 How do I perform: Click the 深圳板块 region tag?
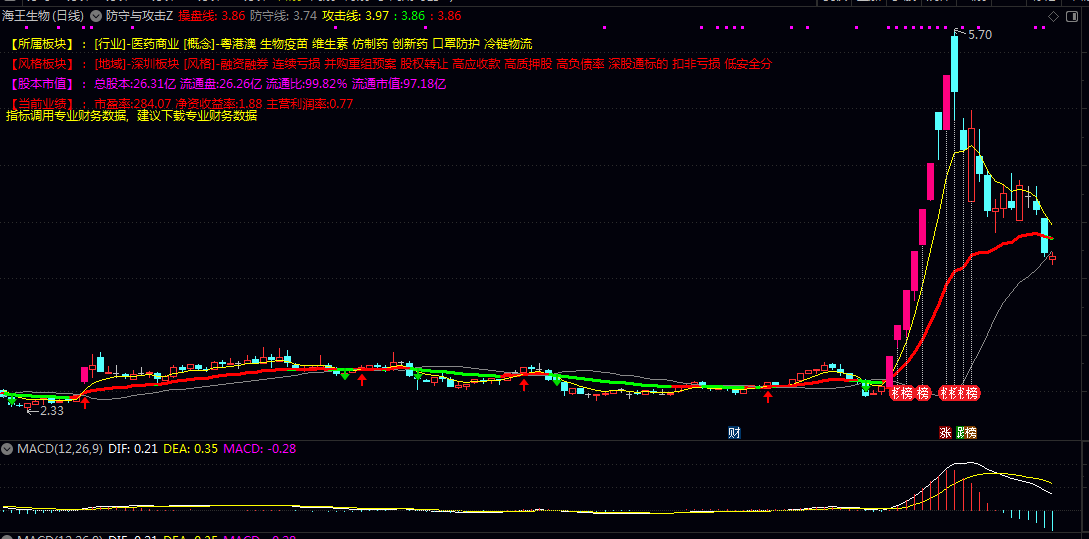click(x=156, y=64)
